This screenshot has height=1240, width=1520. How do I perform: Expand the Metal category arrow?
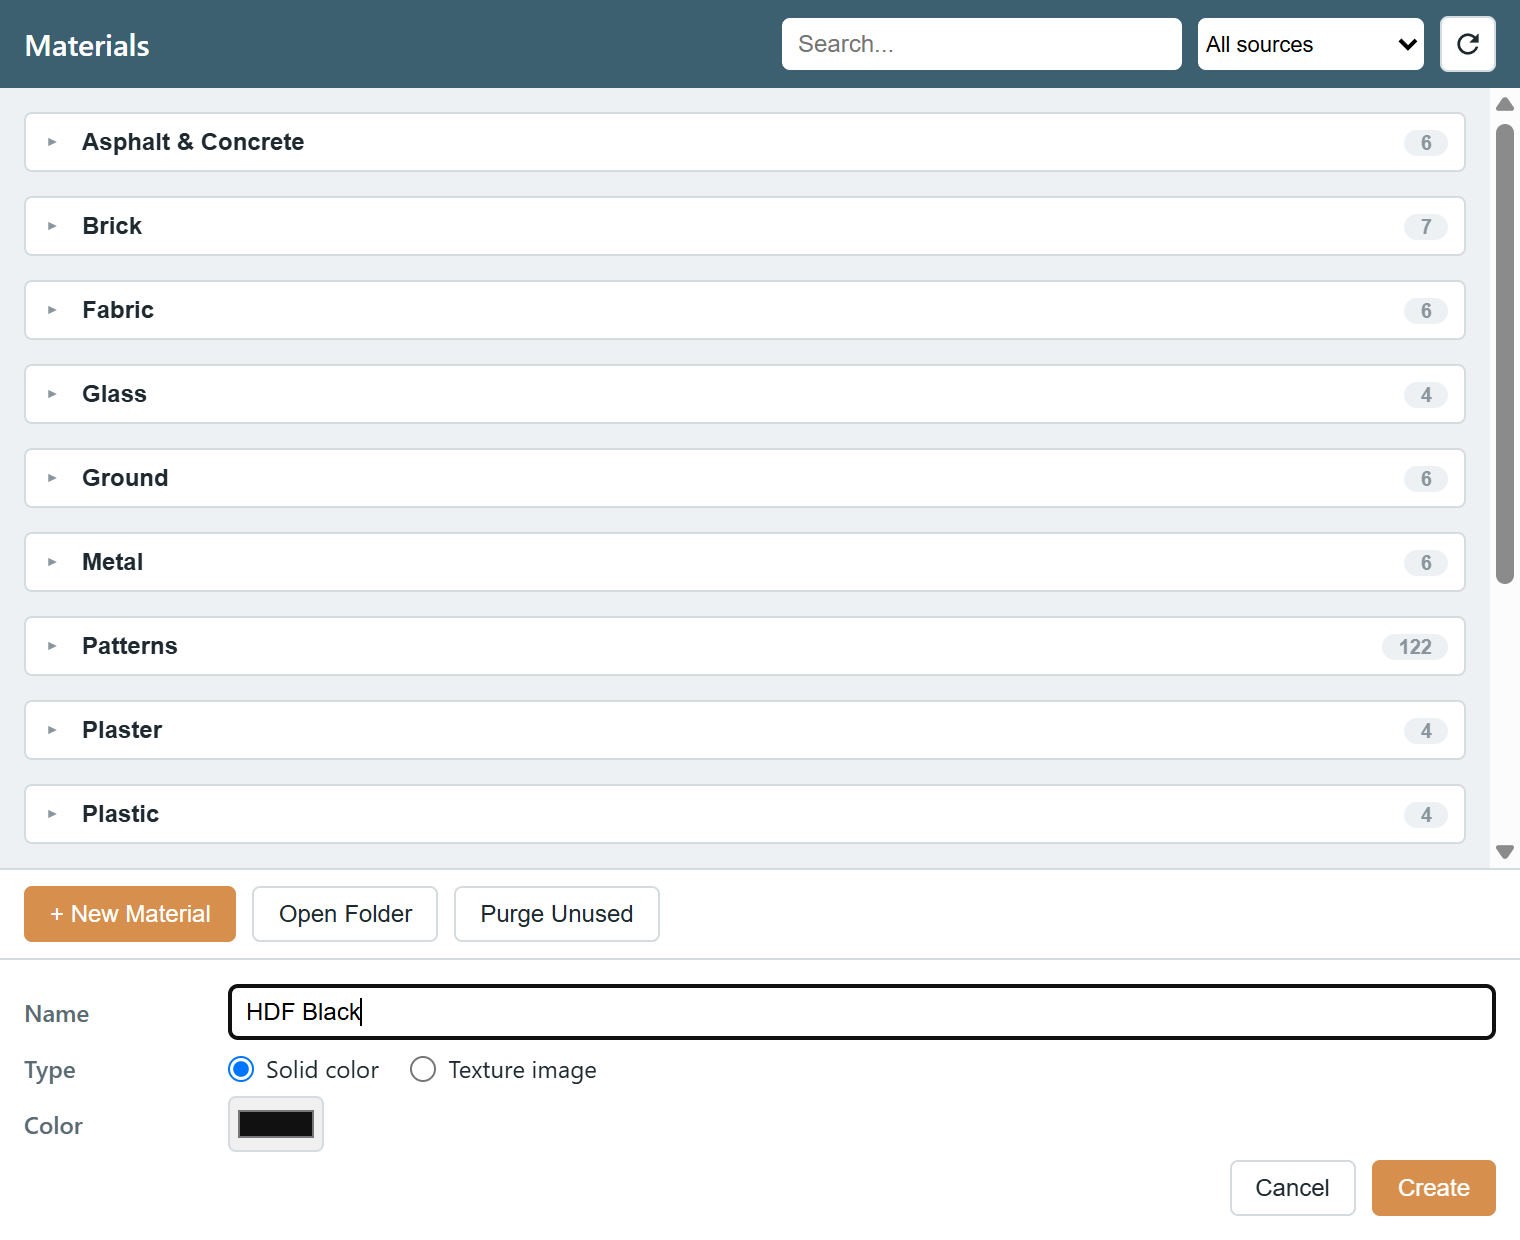point(52,562)
